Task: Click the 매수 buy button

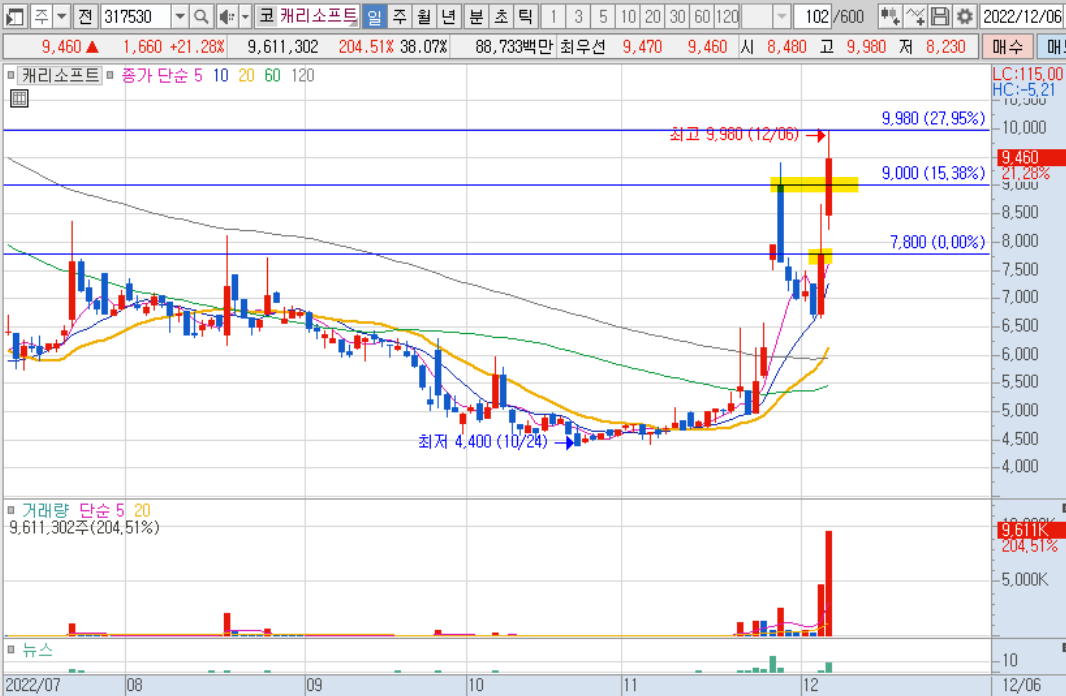Action: [1007, 47]
